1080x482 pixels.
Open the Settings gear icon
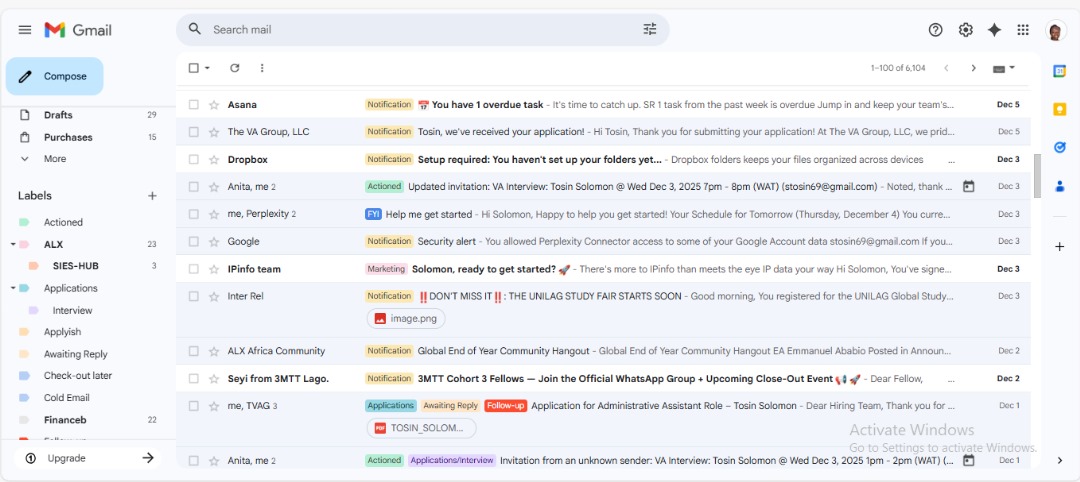966,30
